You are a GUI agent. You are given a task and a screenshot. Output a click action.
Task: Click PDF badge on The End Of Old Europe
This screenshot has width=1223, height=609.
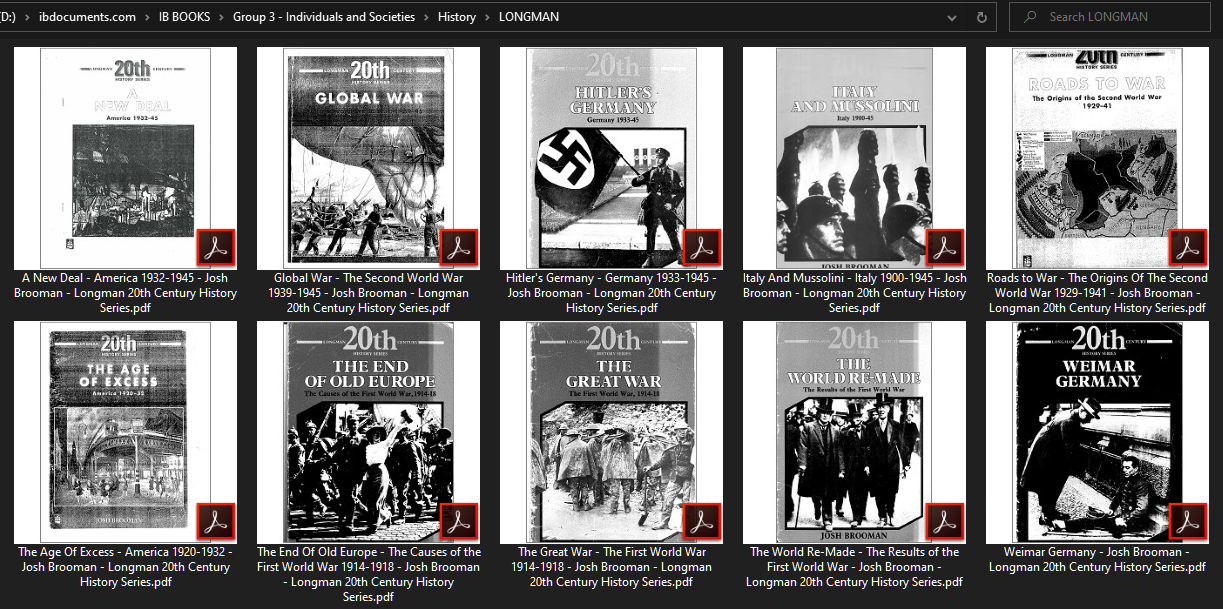click(x=458, y=521)
